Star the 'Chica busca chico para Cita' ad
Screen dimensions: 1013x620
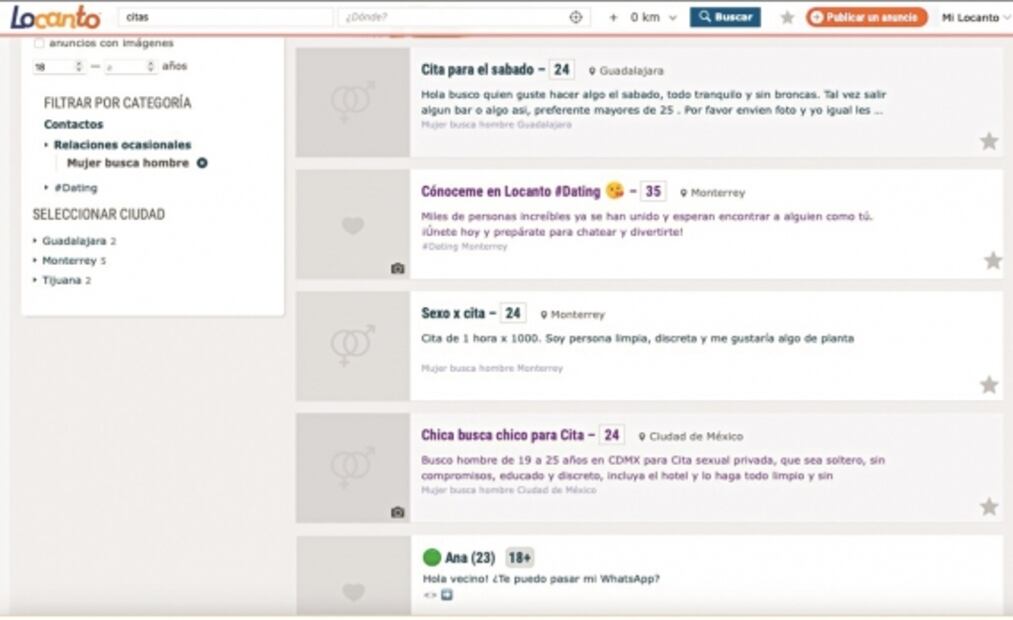click(x=988, y=507)
